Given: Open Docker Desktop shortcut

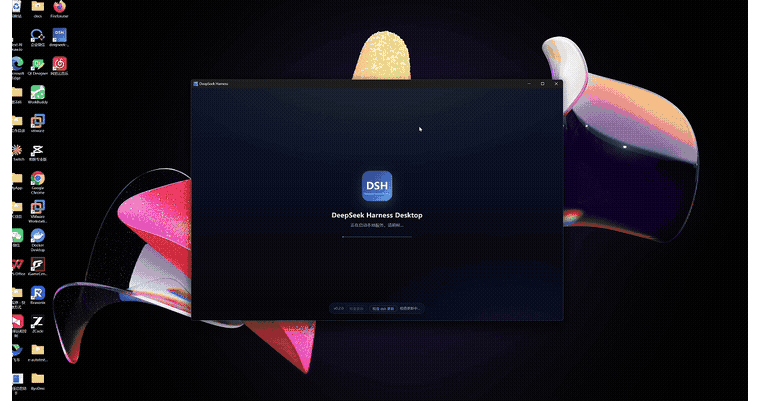Looking at the screenshot, I should (x=38, y=240).
